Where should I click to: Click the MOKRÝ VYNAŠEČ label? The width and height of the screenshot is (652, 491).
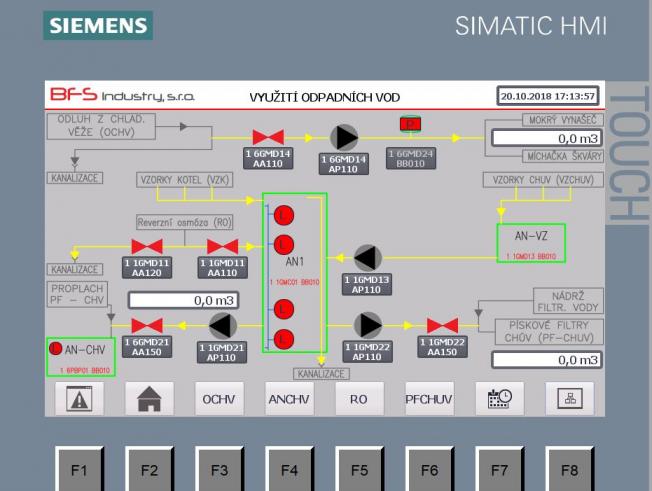[x=563, y=120]
